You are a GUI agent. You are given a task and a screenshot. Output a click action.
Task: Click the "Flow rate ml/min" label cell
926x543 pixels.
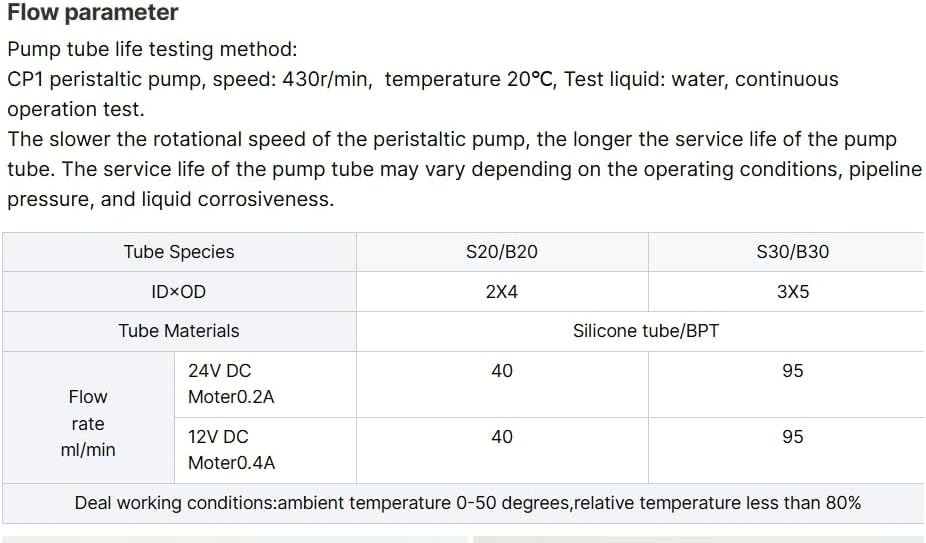pyautogui.click(x=88, y=423)
